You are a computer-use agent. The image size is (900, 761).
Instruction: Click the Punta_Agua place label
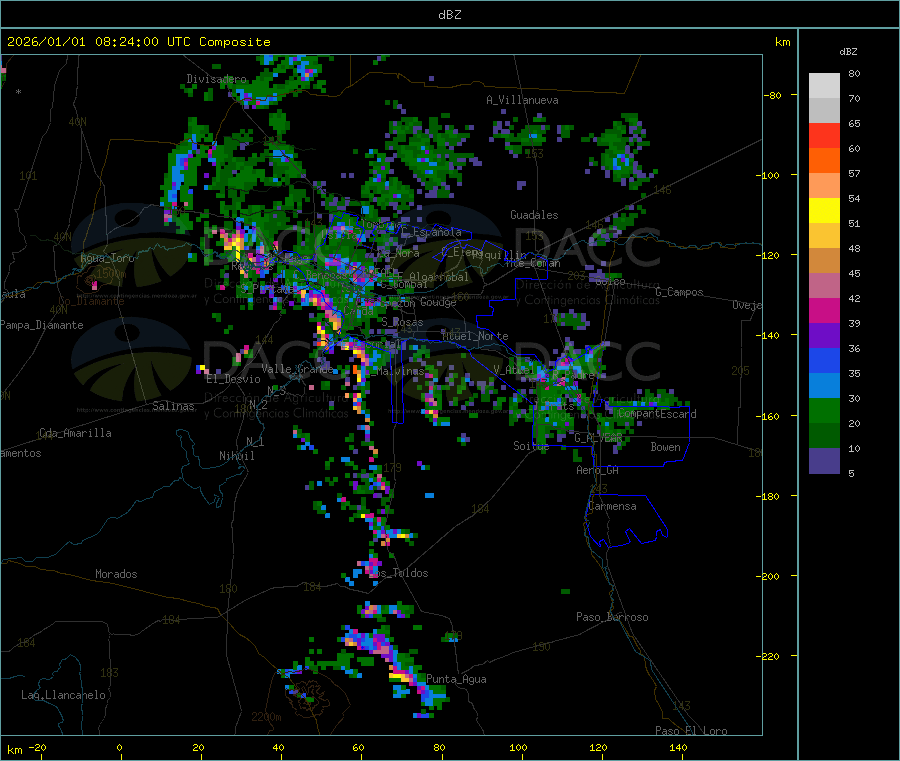[456, 679]
